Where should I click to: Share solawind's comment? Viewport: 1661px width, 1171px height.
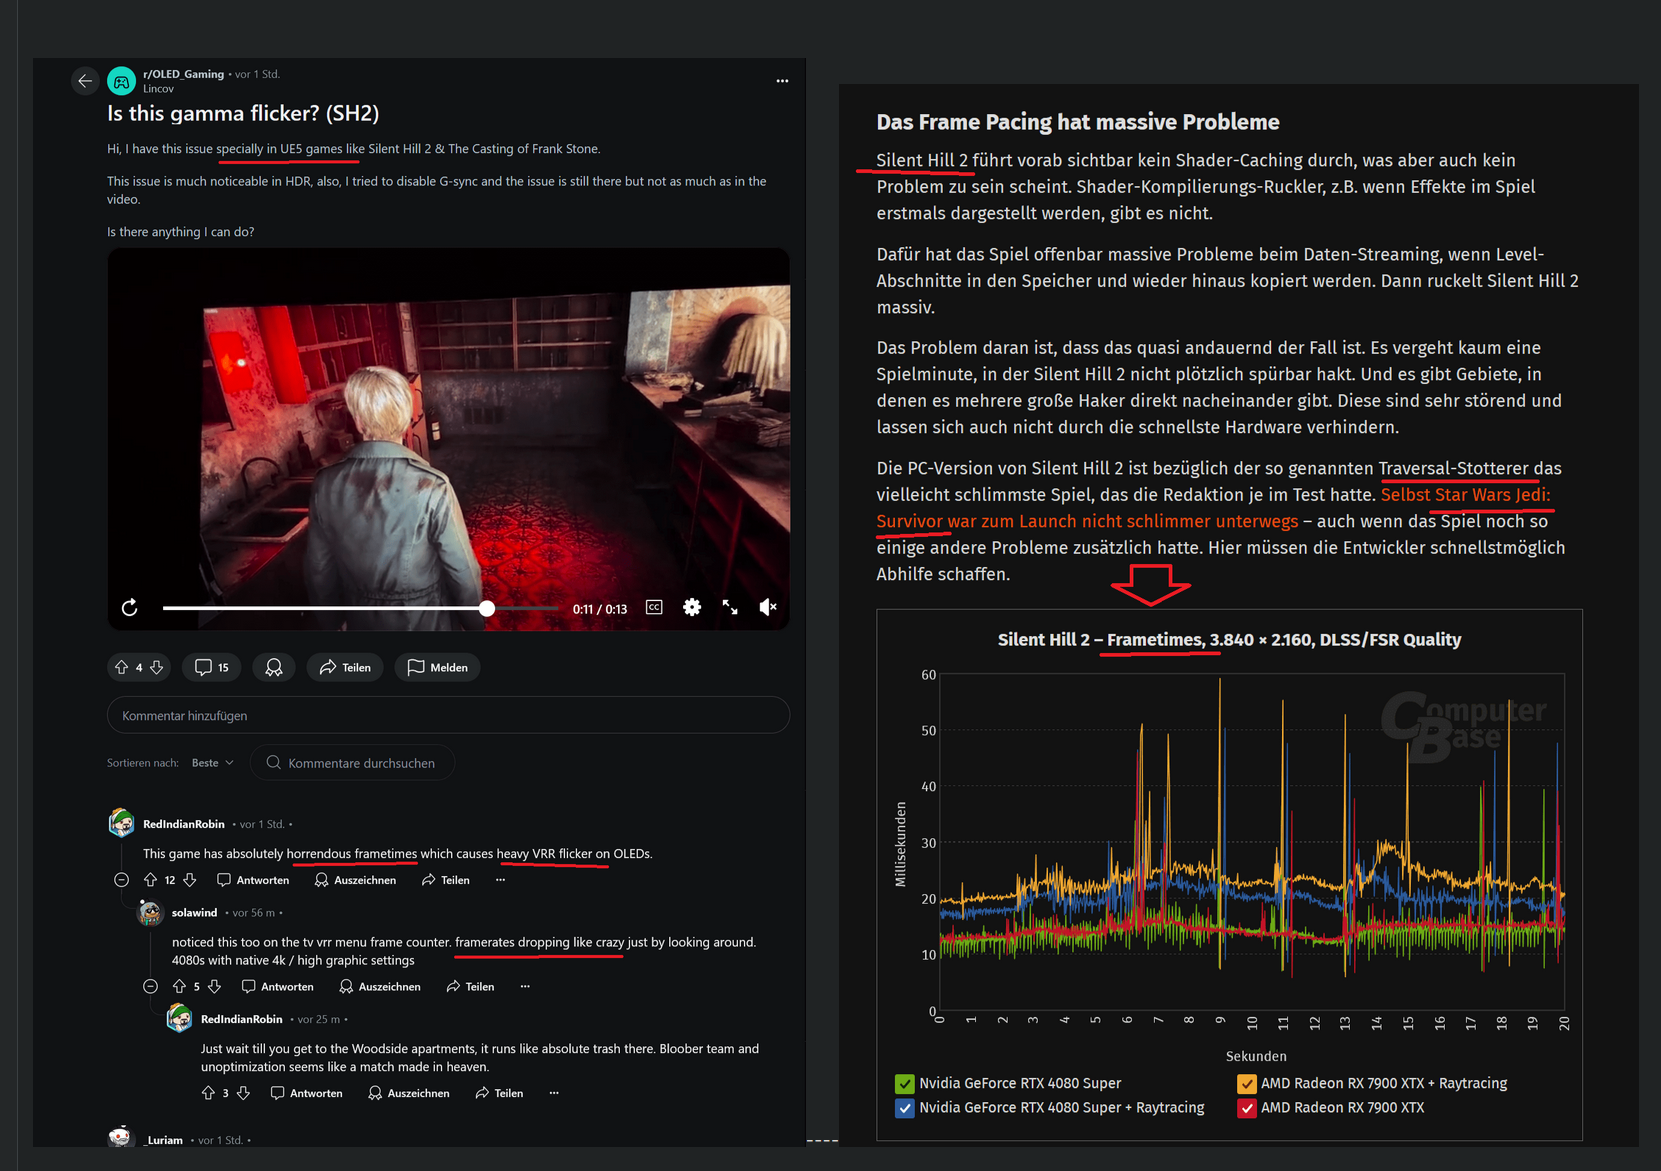pyautogui.click(x=471, y=986)
